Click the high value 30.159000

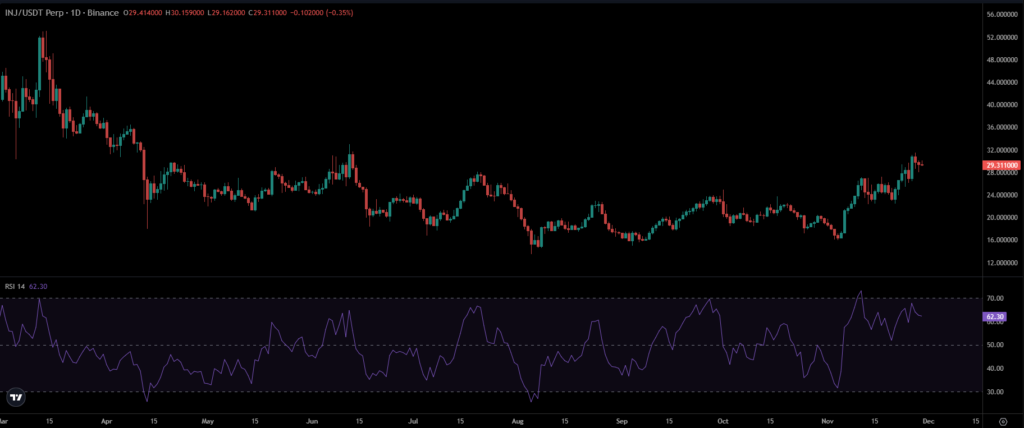point(187,12)
